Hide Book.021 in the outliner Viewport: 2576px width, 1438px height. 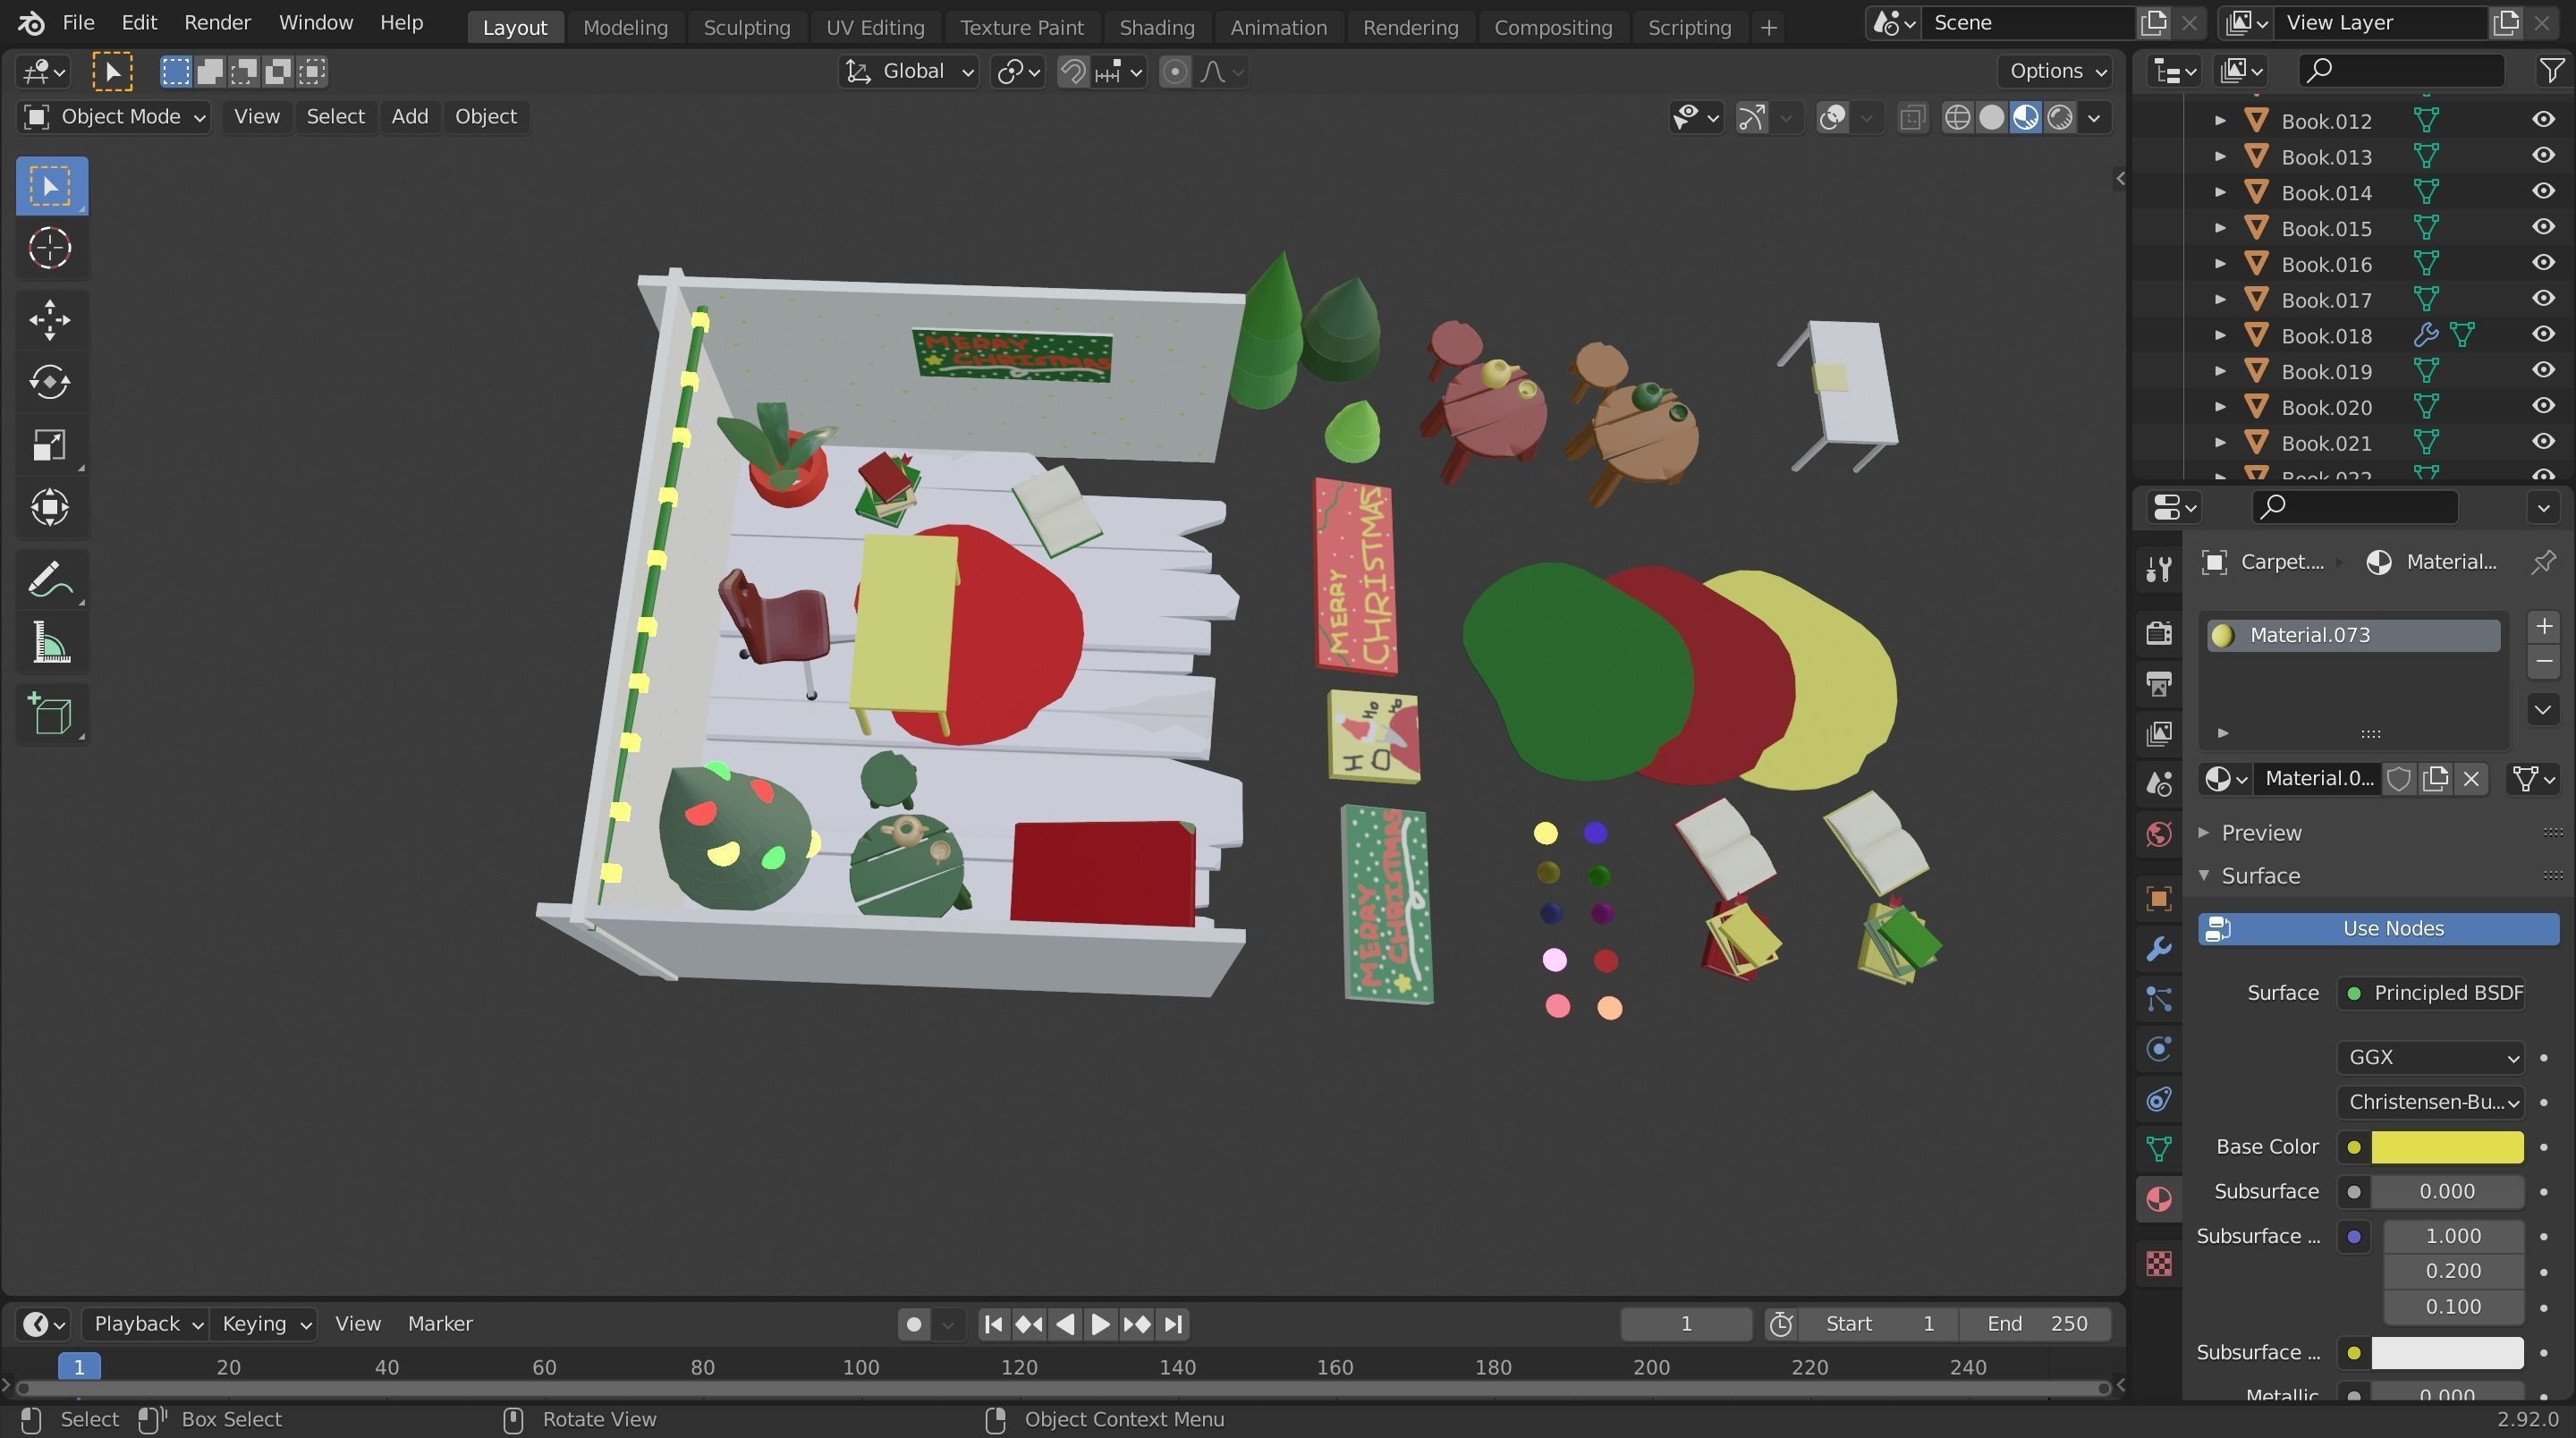2543,442
